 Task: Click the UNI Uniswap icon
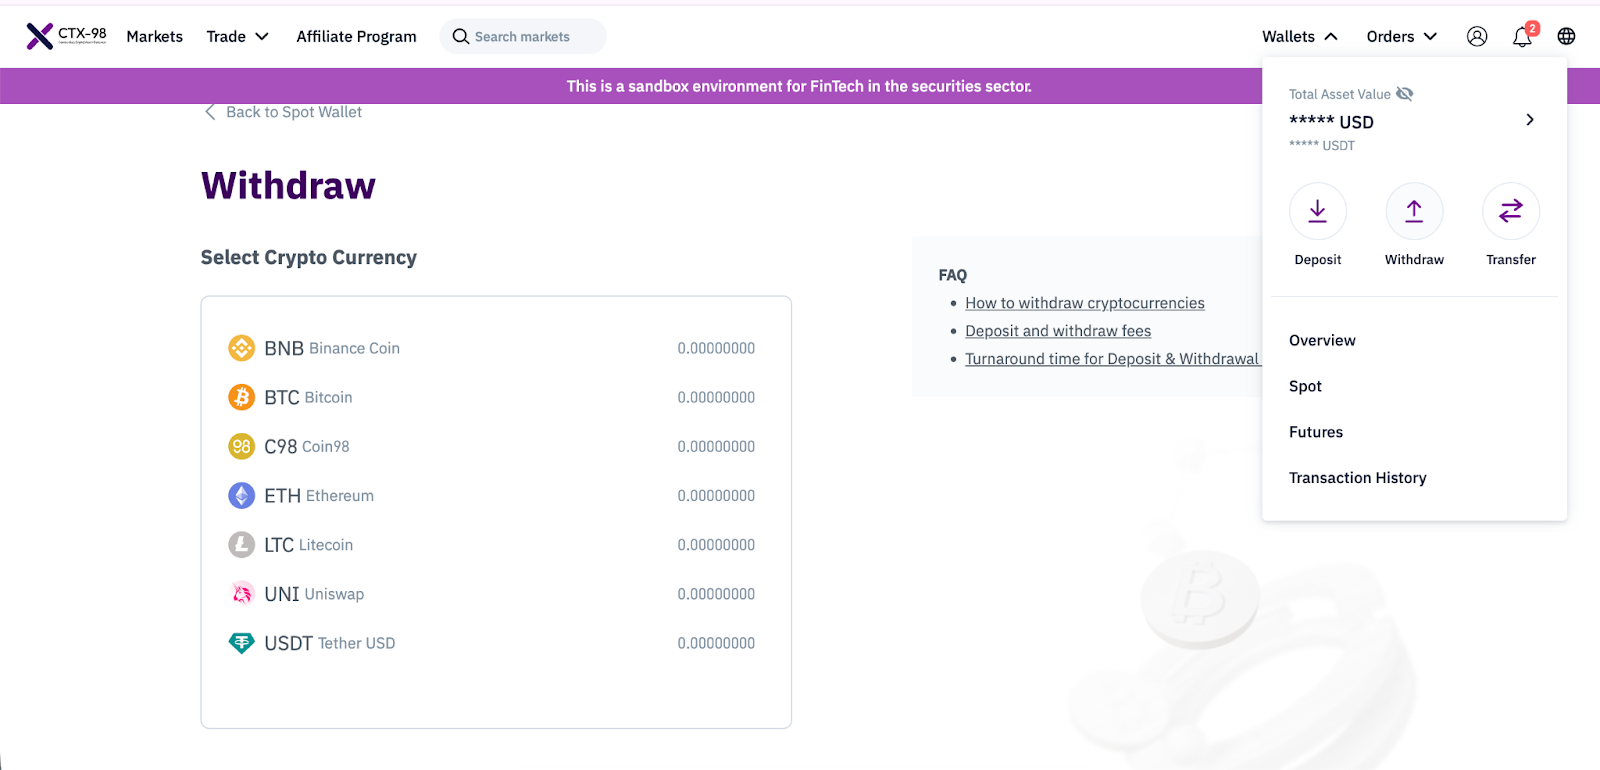pyautogui.click(x=241, y=593)
